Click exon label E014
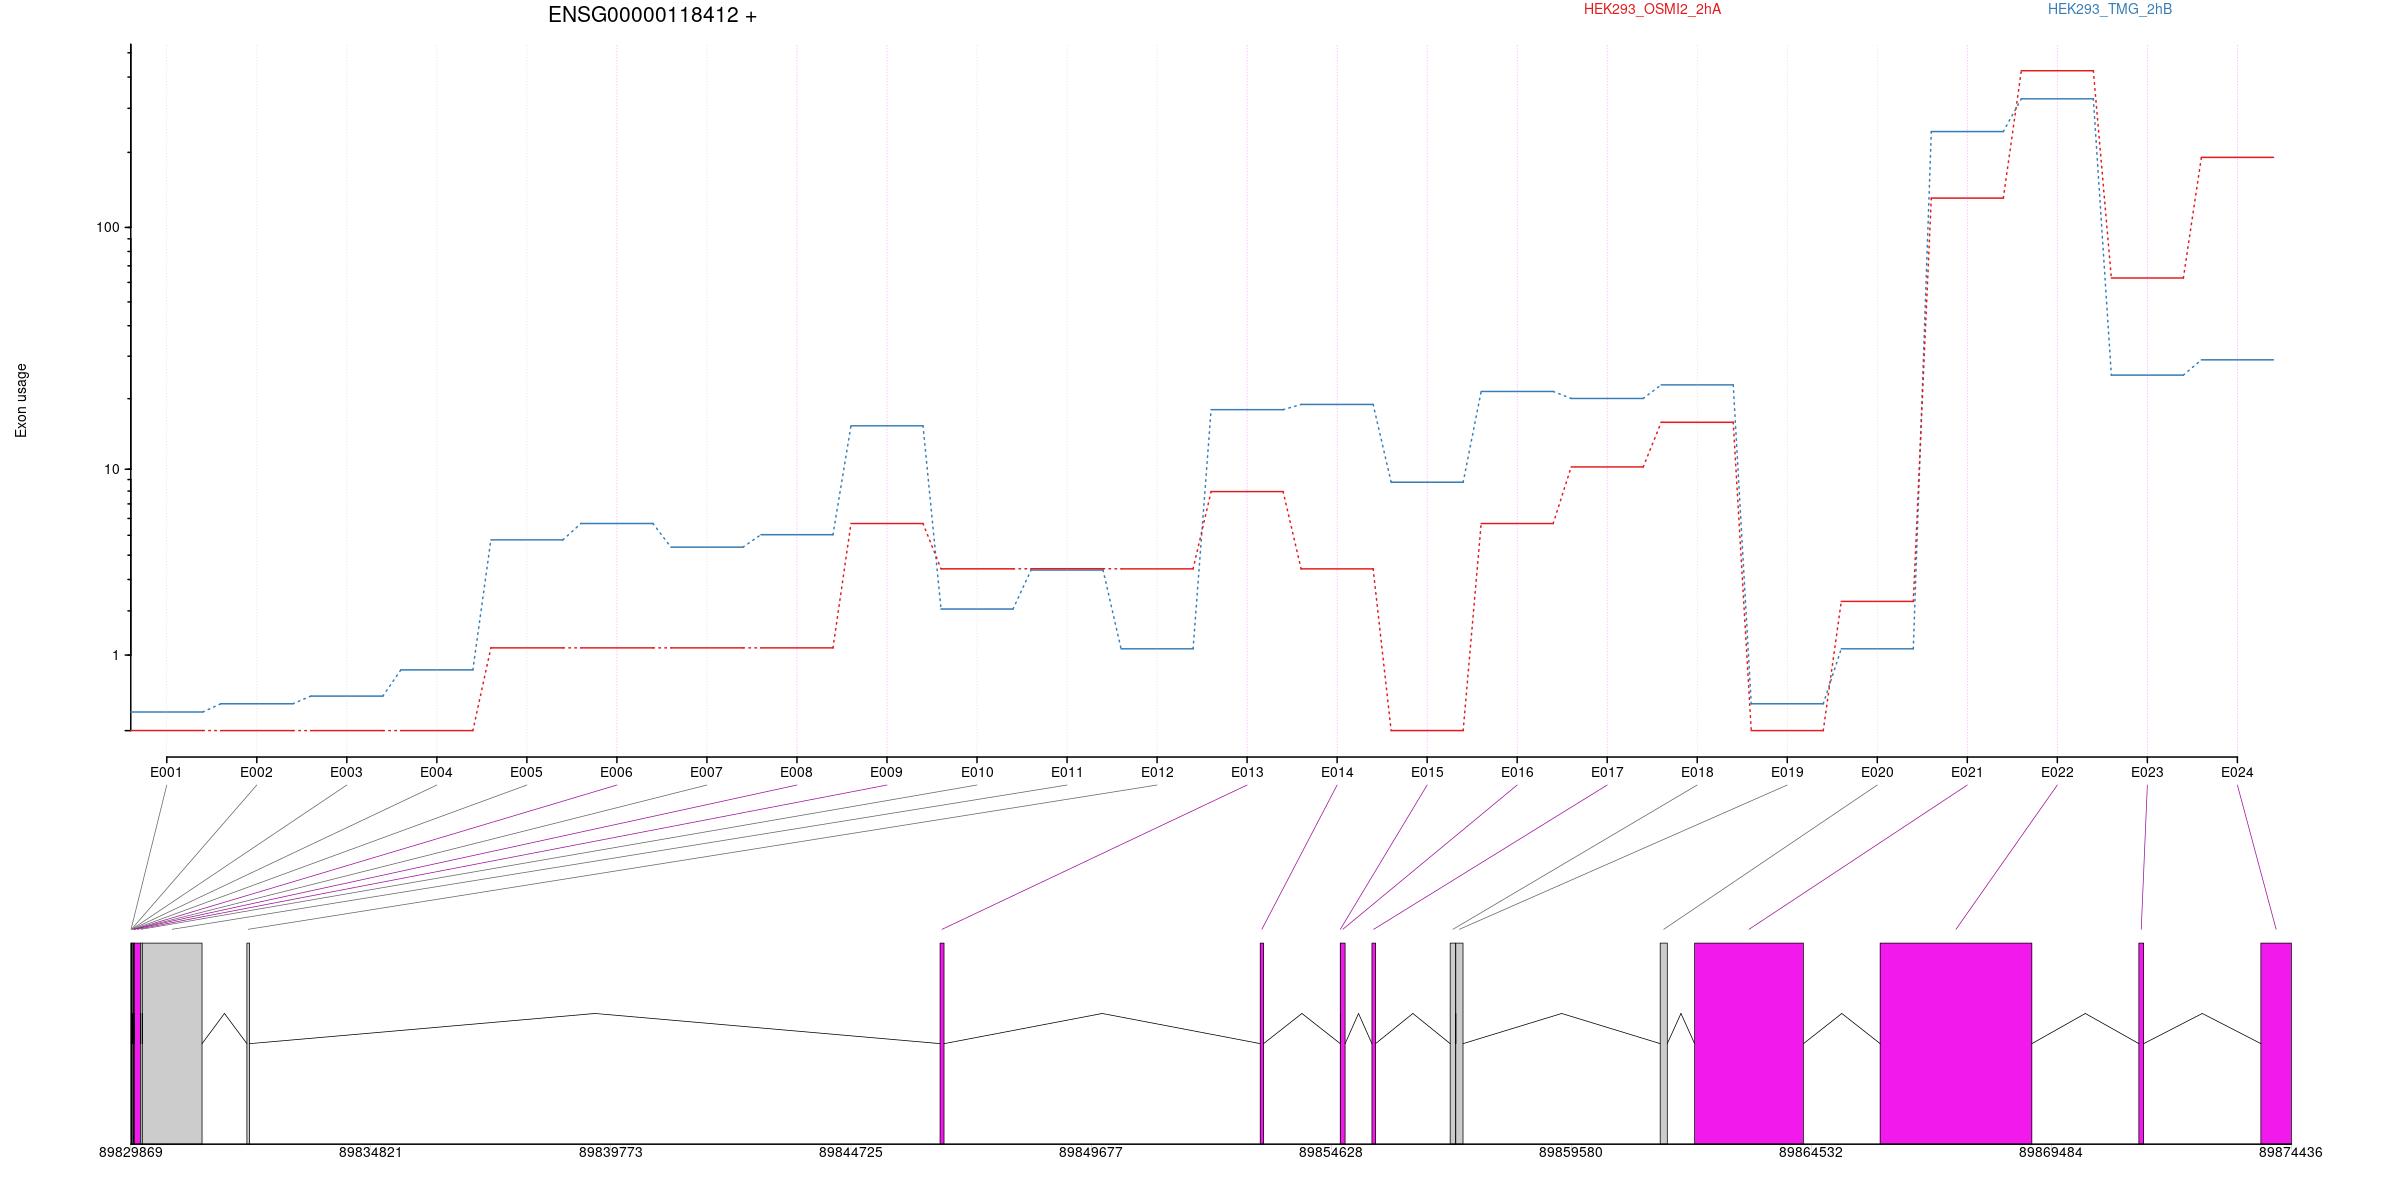This screenshot has height=1200, width=2400. 1337,772
